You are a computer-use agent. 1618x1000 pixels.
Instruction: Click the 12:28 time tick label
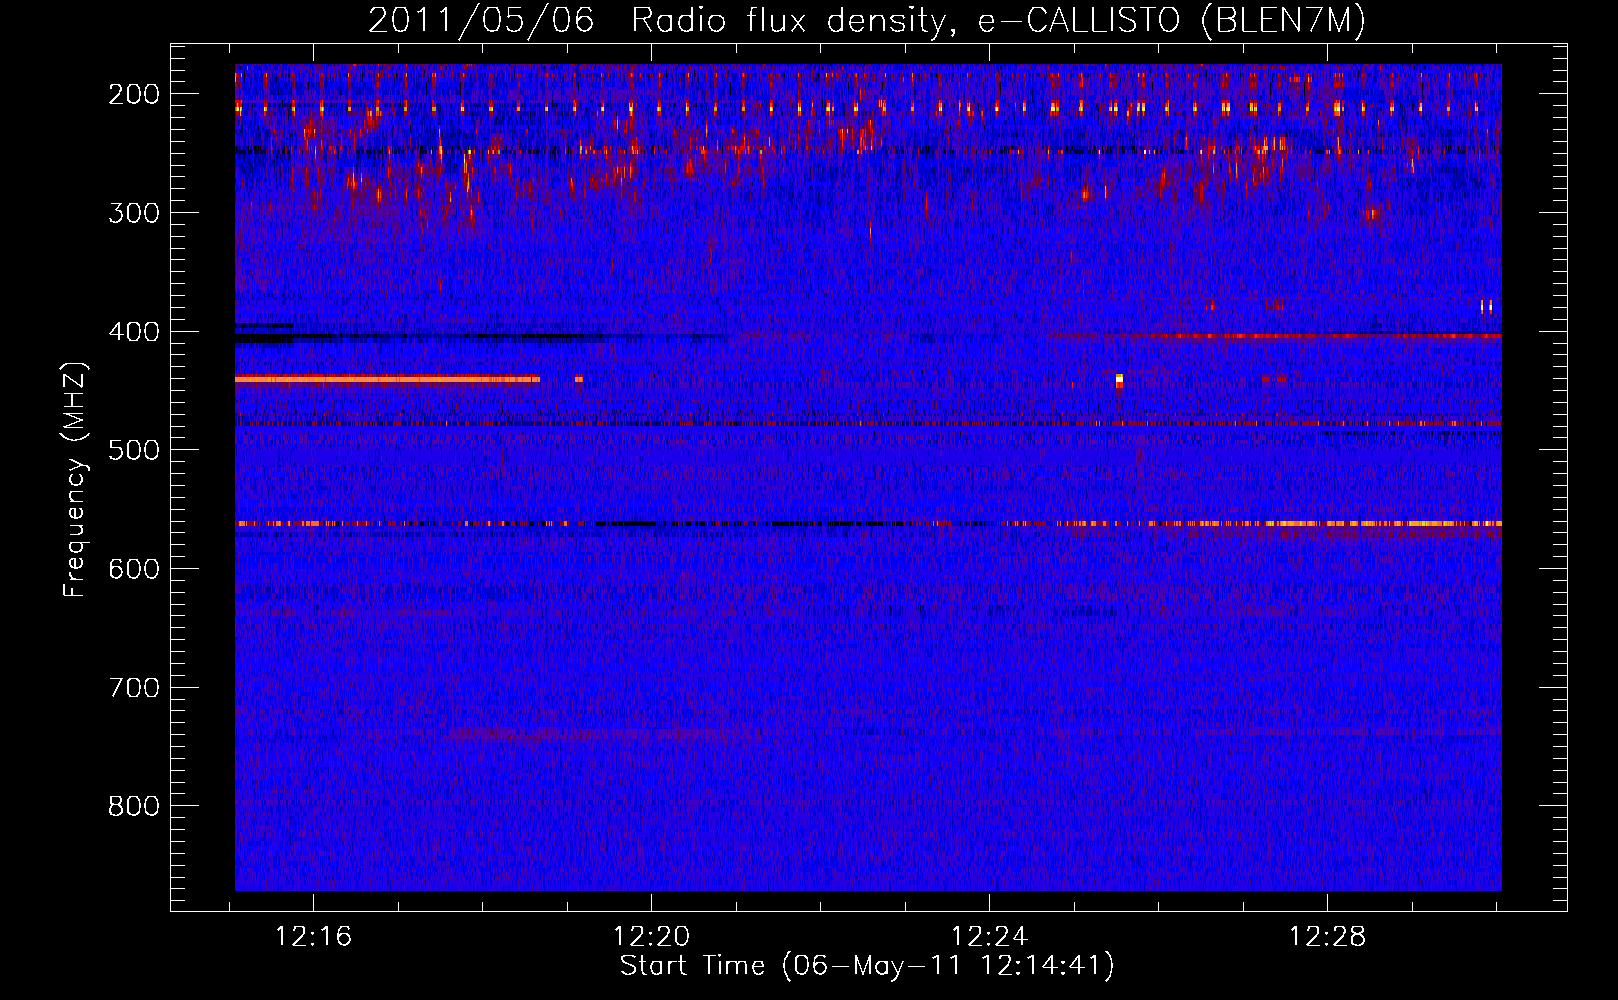[x=1328, y=937]
